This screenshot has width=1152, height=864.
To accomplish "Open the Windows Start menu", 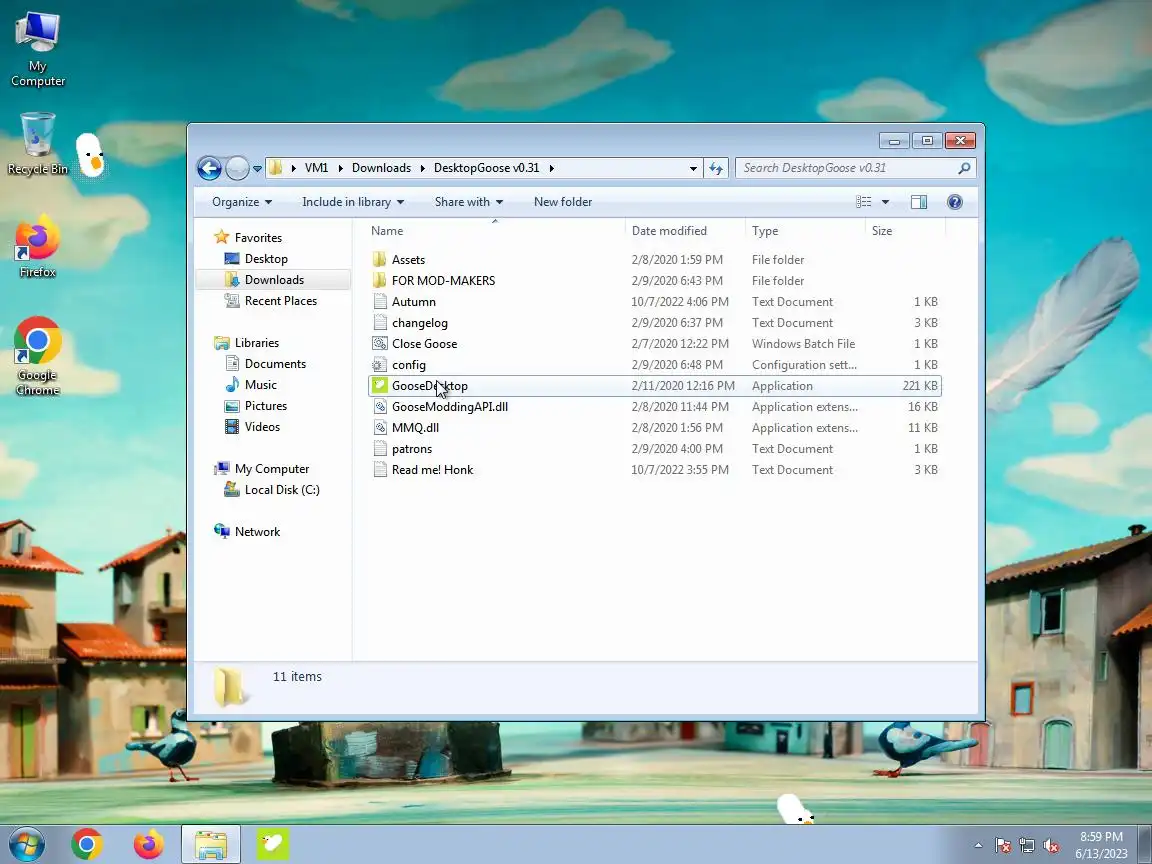I will tap(27, 845).
